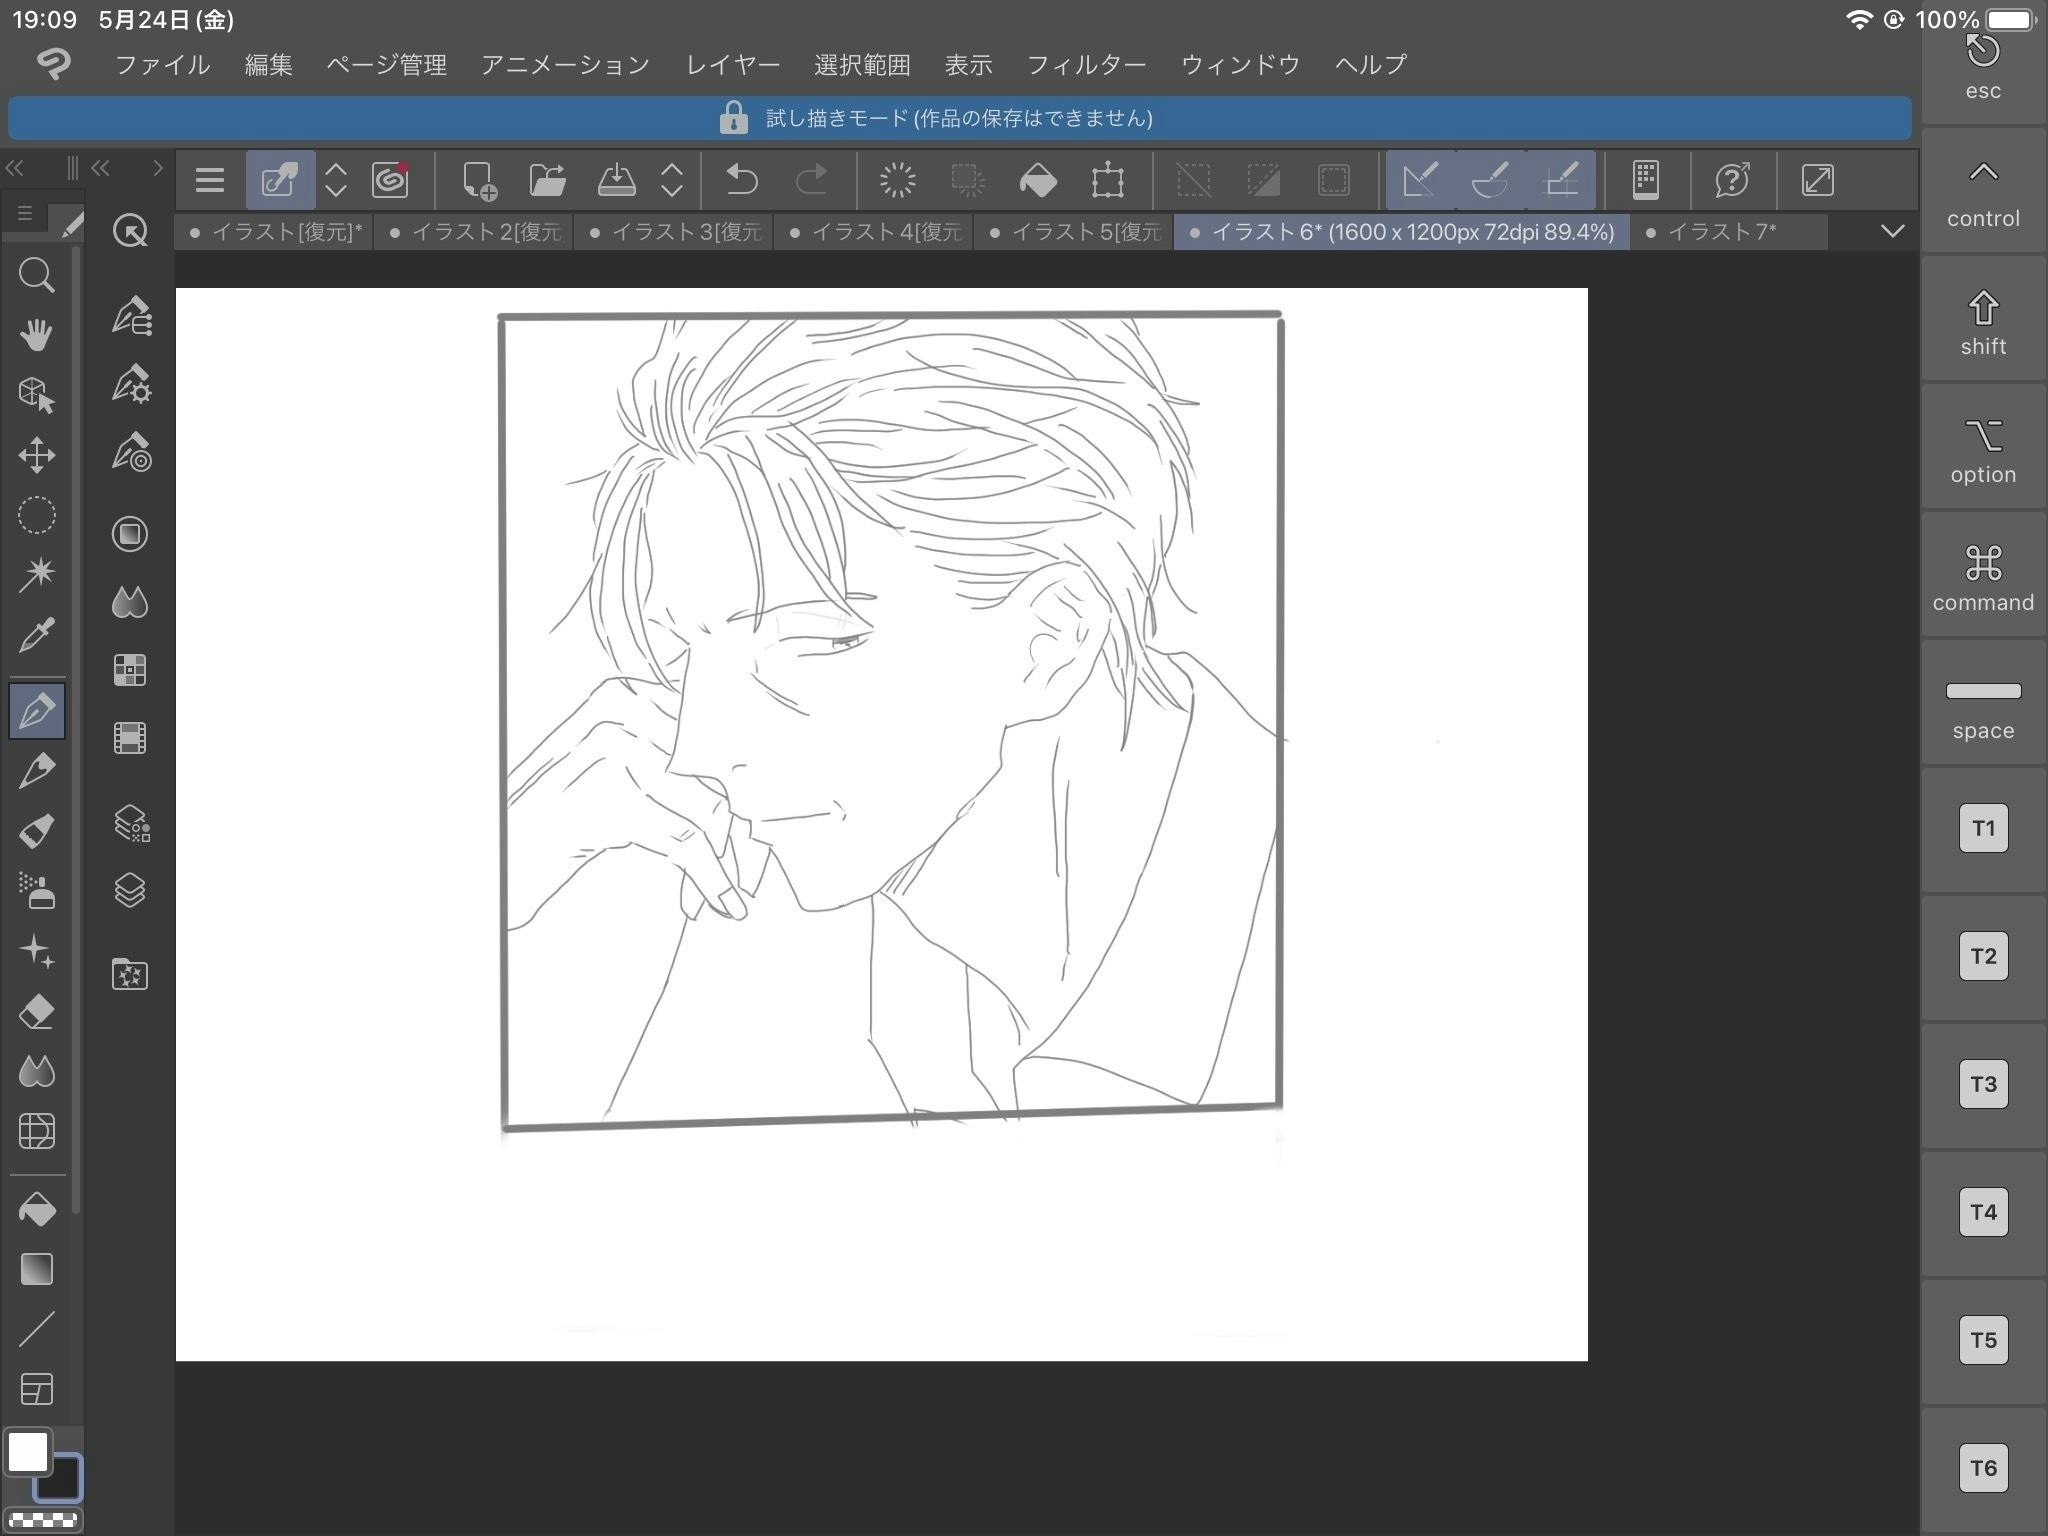Open the フィルター menu
Image resolution: width=2048 pixels, height=1536 pixels.
1085,64
